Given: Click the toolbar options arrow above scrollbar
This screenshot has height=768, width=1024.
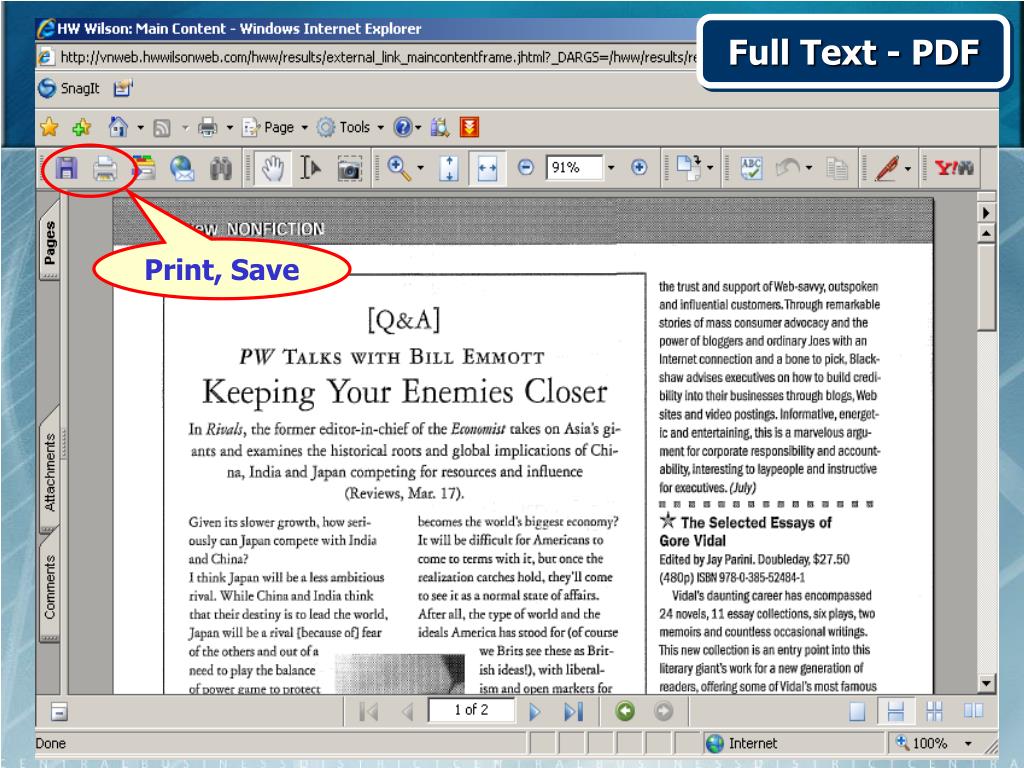Looking at the screenshot, I should click(x=986, y=212).
